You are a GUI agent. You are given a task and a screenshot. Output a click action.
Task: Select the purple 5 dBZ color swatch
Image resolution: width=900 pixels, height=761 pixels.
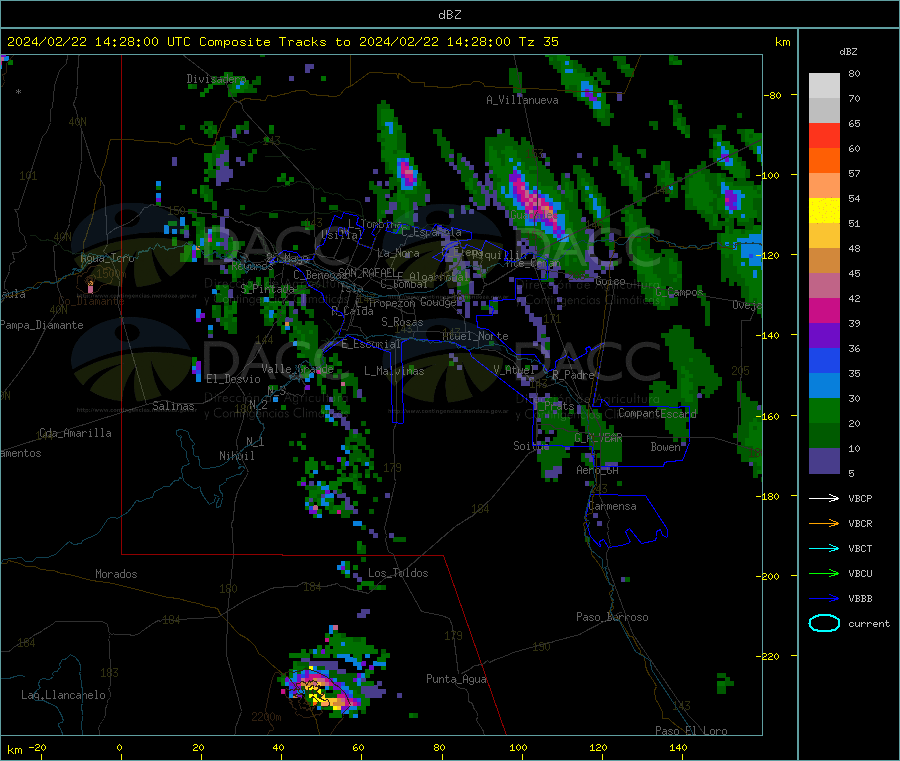(x=824, y=461)
